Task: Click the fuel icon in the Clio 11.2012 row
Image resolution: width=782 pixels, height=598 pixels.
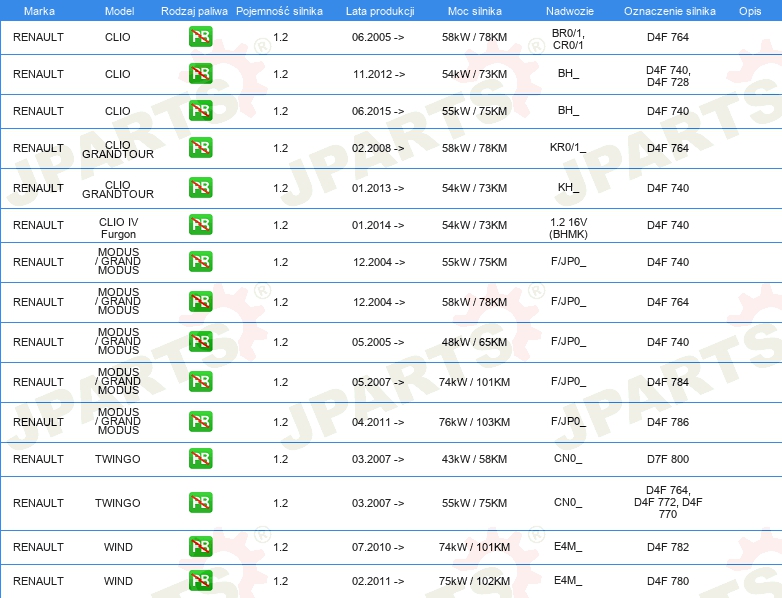Action: point(200,74)
